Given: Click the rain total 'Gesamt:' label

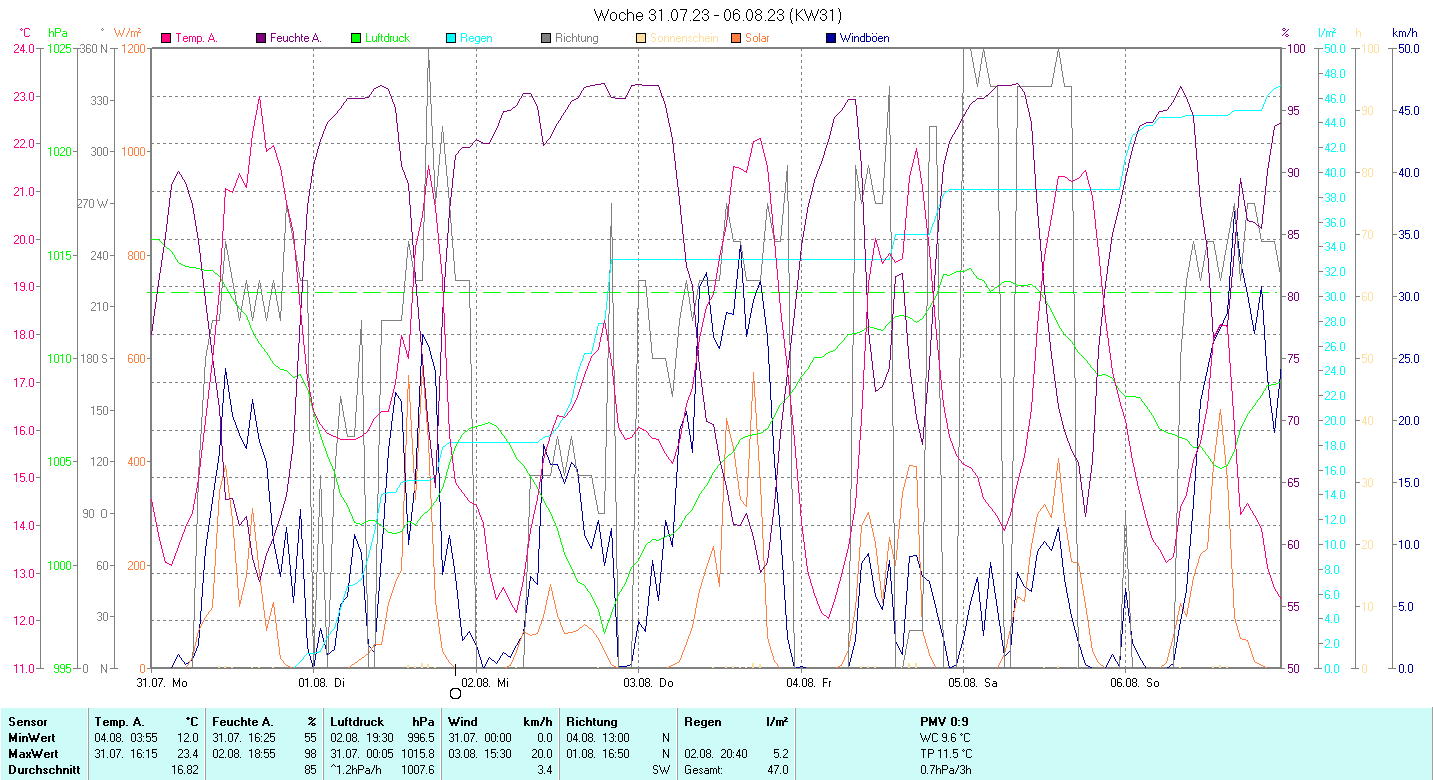Looking at the screenshot, I should coord(704,769).
